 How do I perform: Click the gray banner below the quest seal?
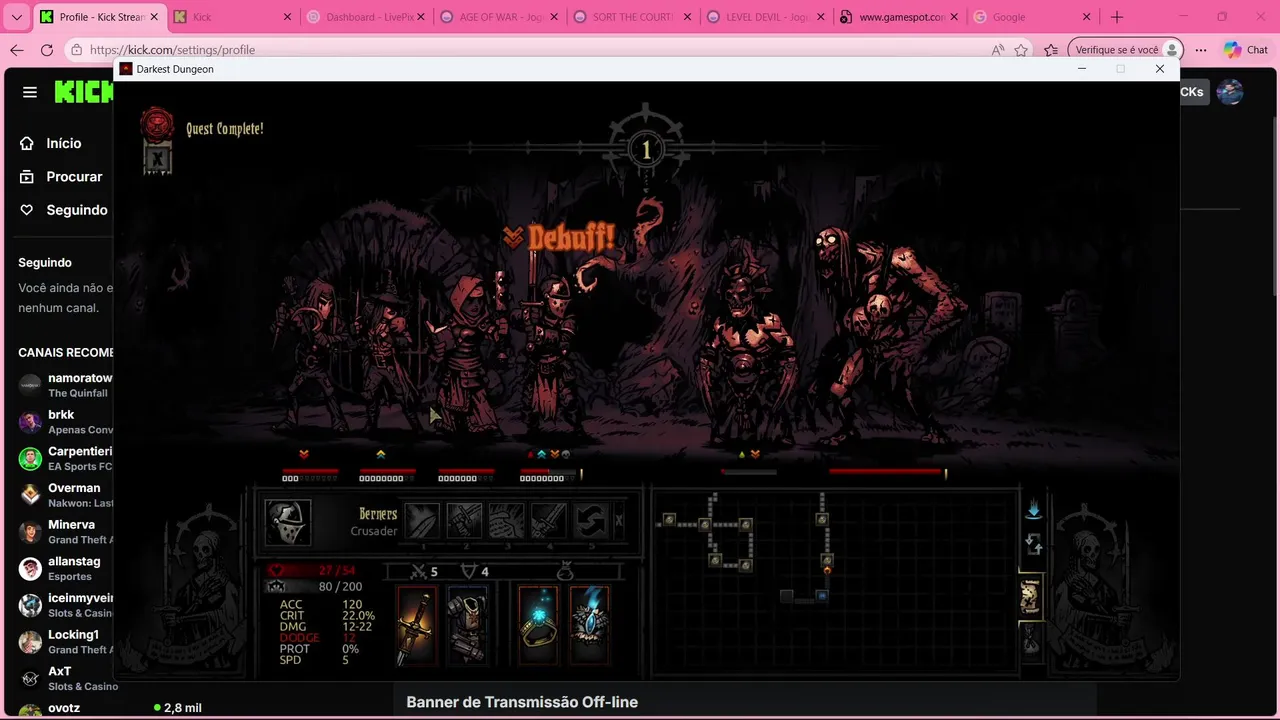pyautogui.click(x=157, y=158)
